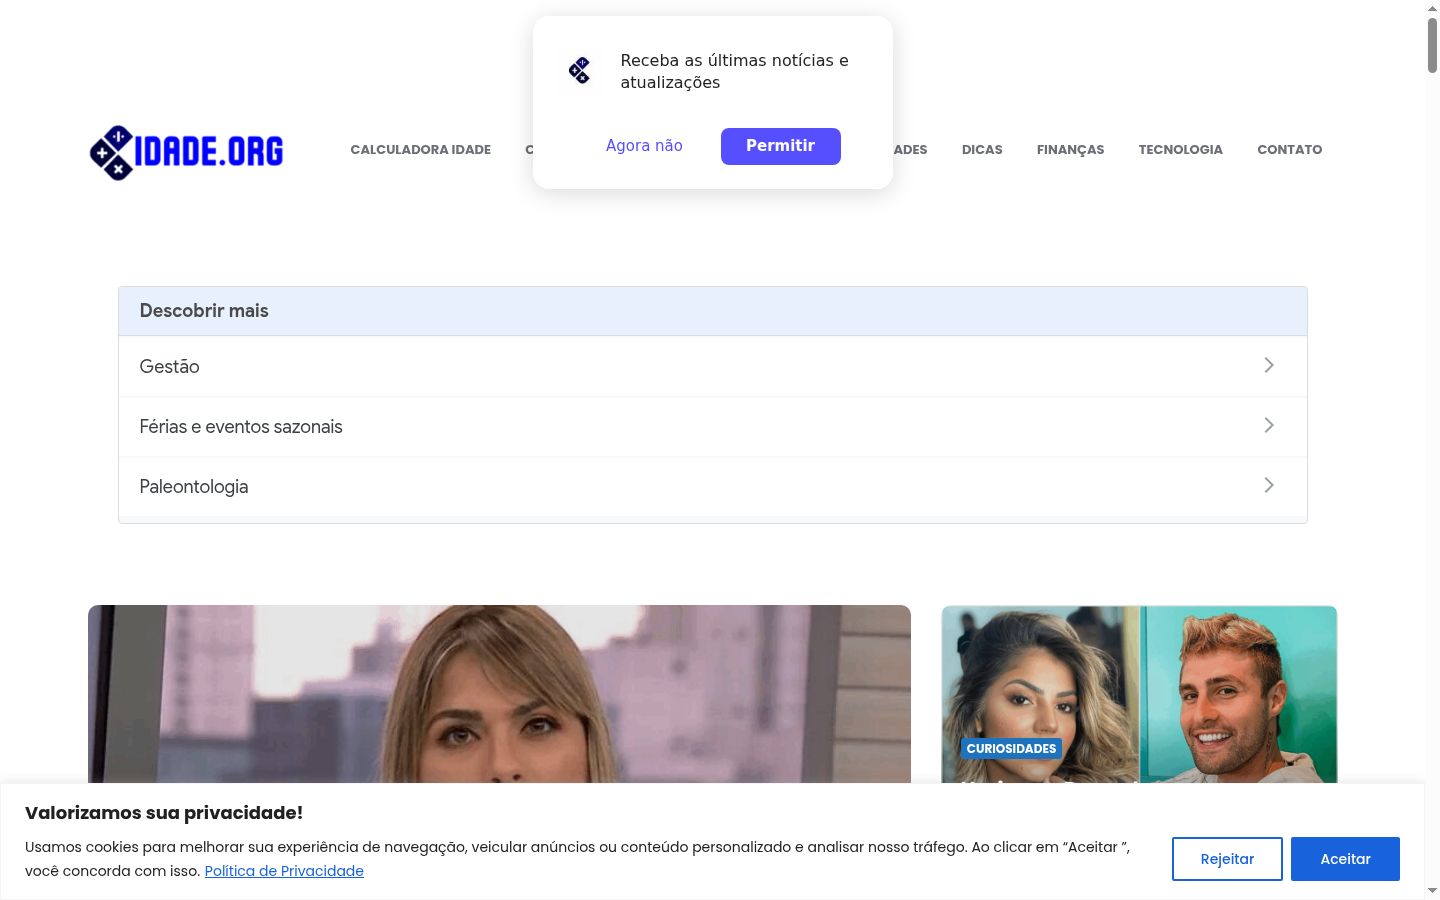
Task: Click the page vertical scrollbar thumb
Action: (1432, 45)
